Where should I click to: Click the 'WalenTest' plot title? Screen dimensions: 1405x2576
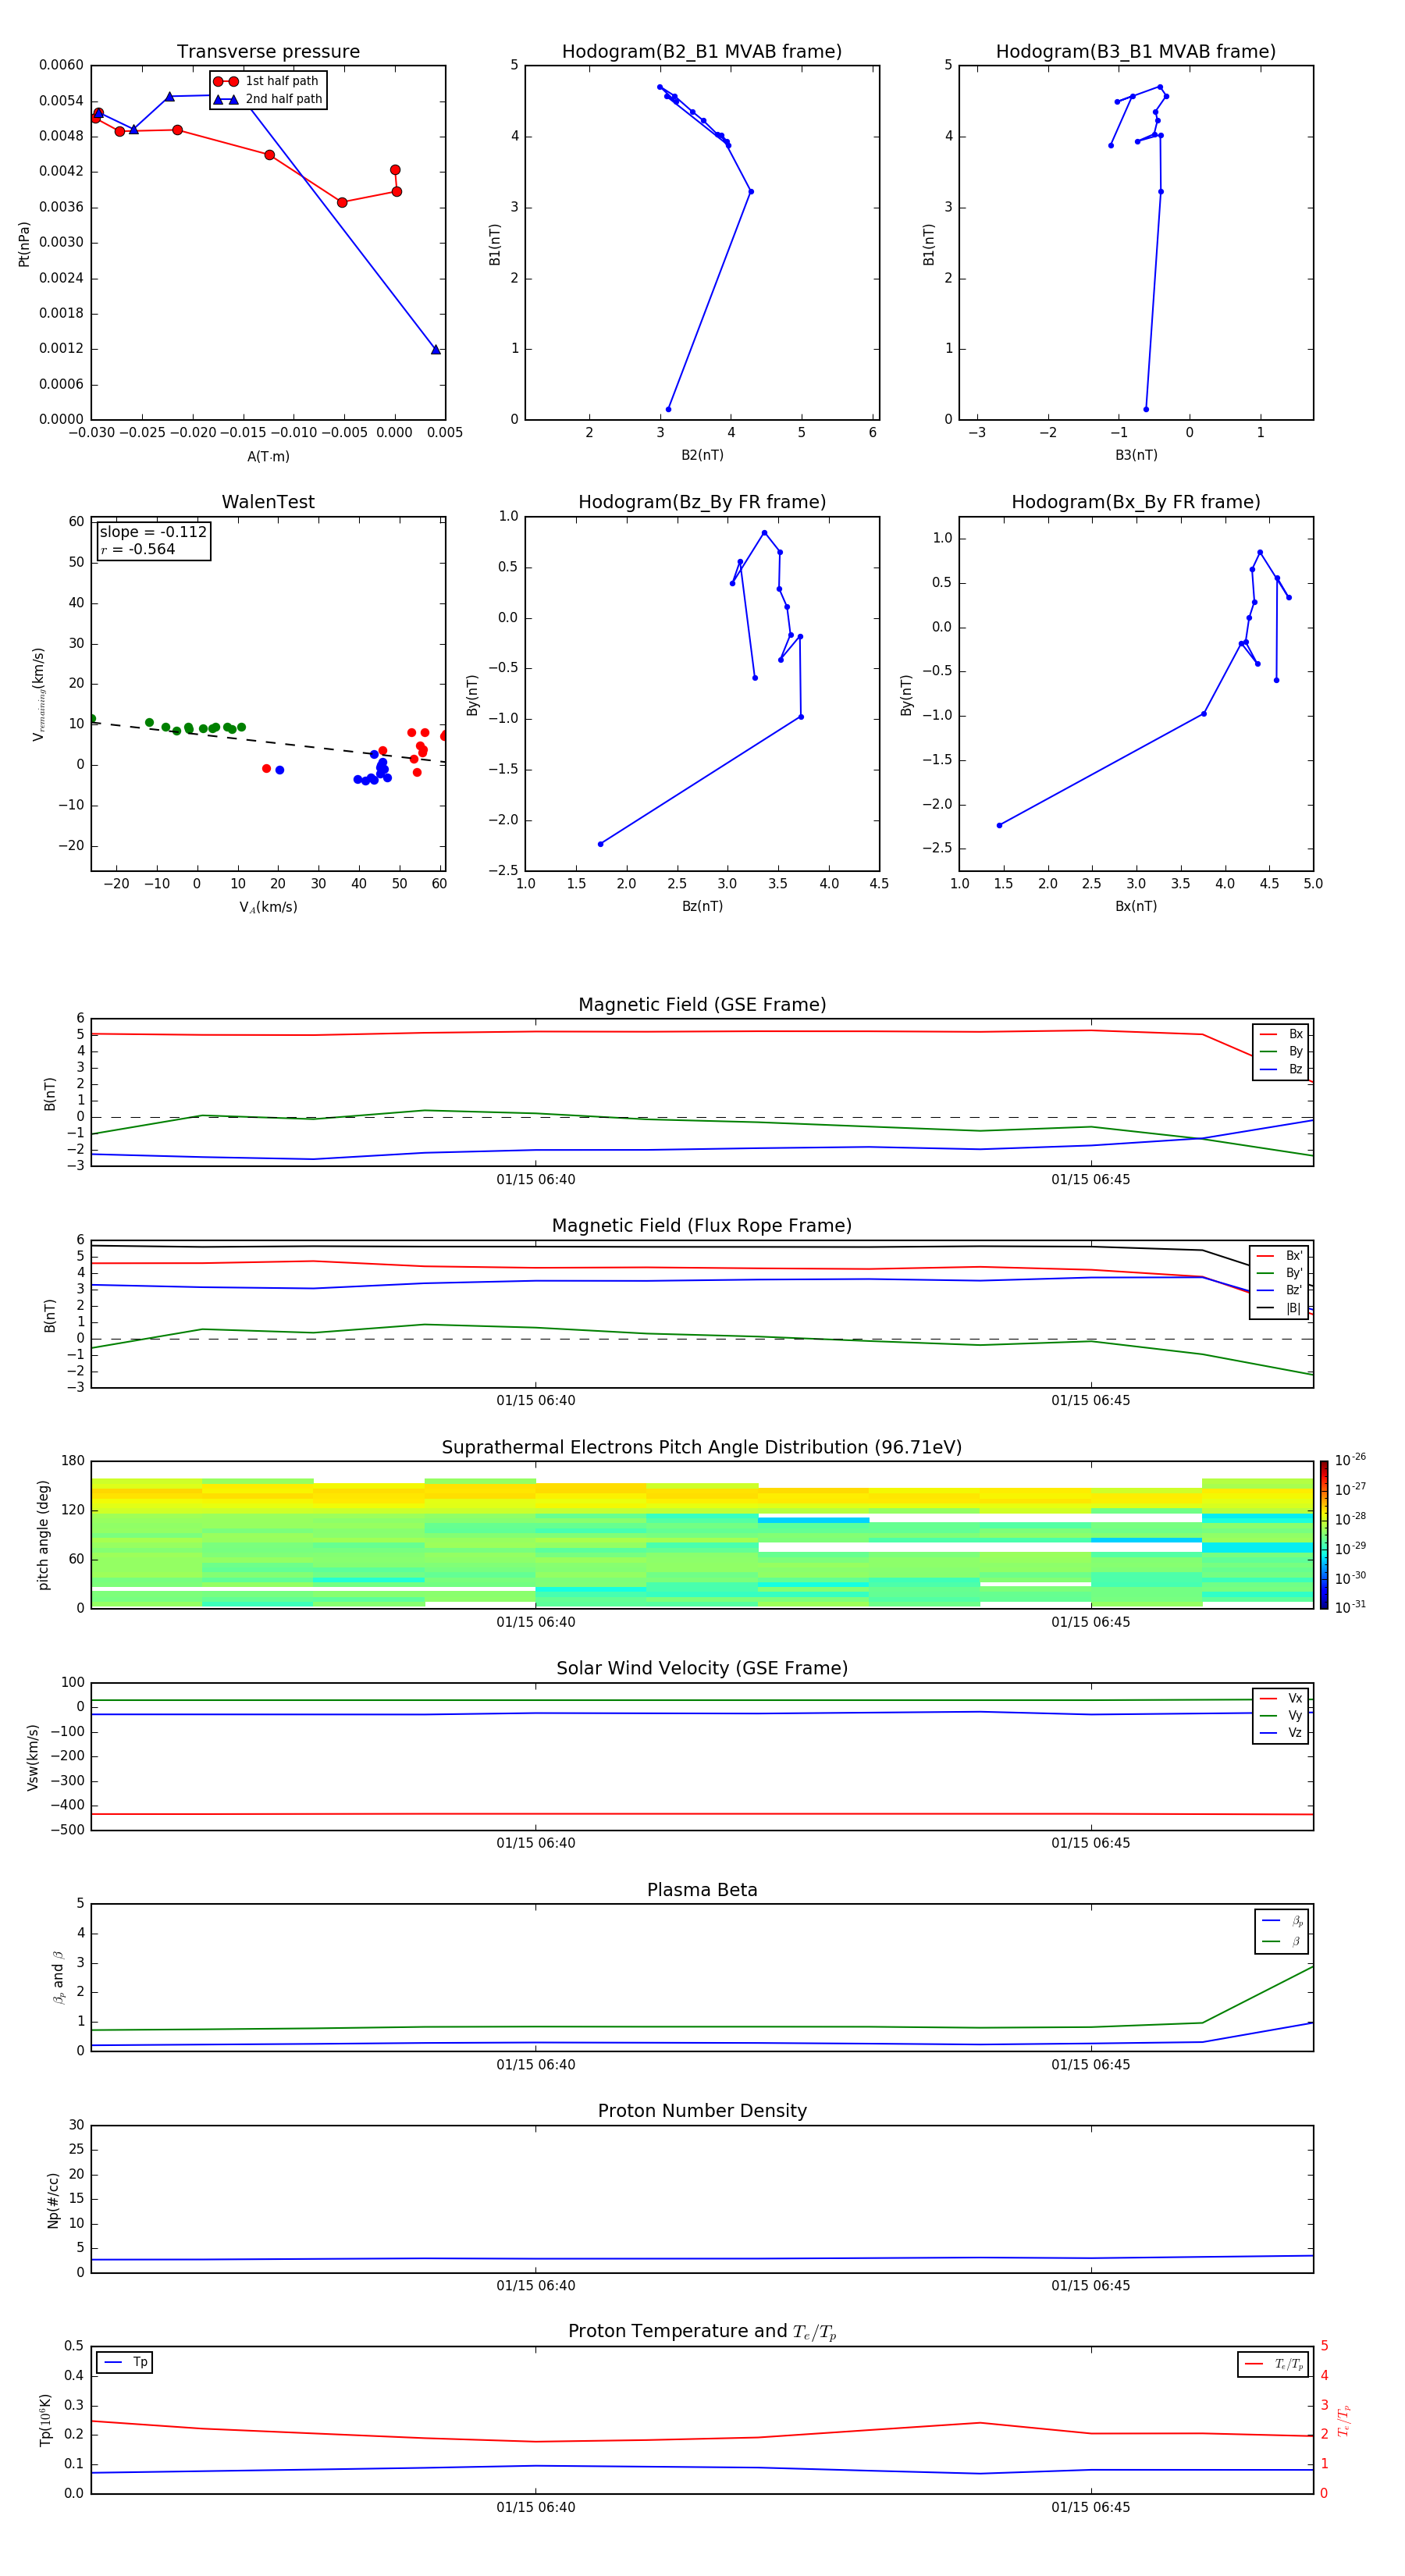click(x=268, y=502)
